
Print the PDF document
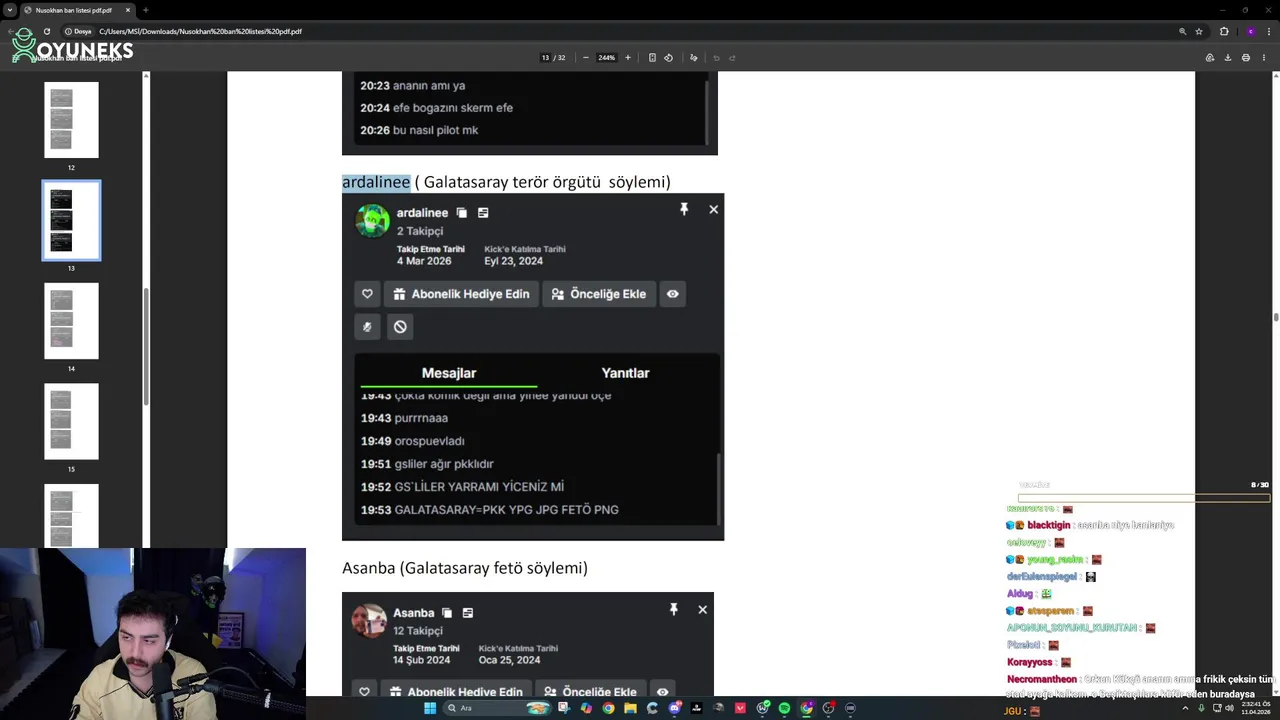coord(1246,58)
